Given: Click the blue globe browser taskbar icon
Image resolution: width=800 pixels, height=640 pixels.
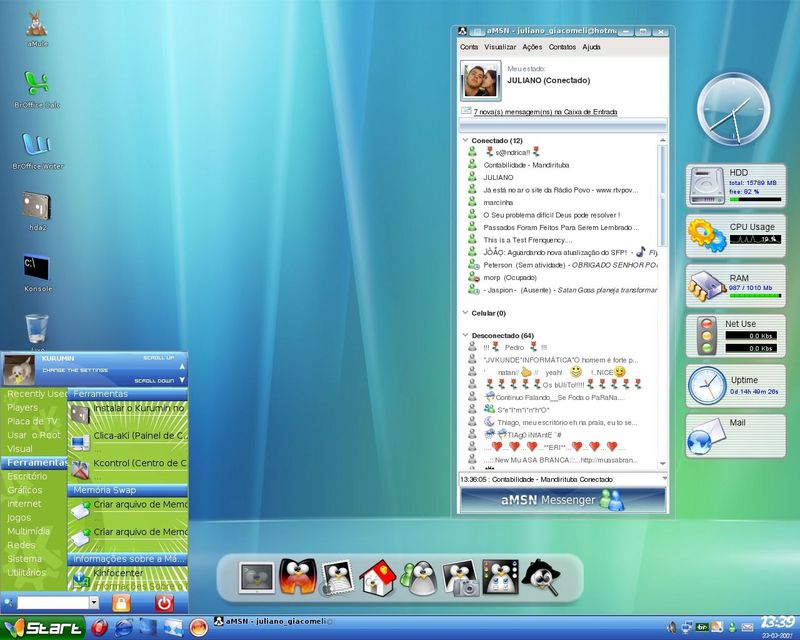Looking at the screenshot, I should click(x=124, y=627).
